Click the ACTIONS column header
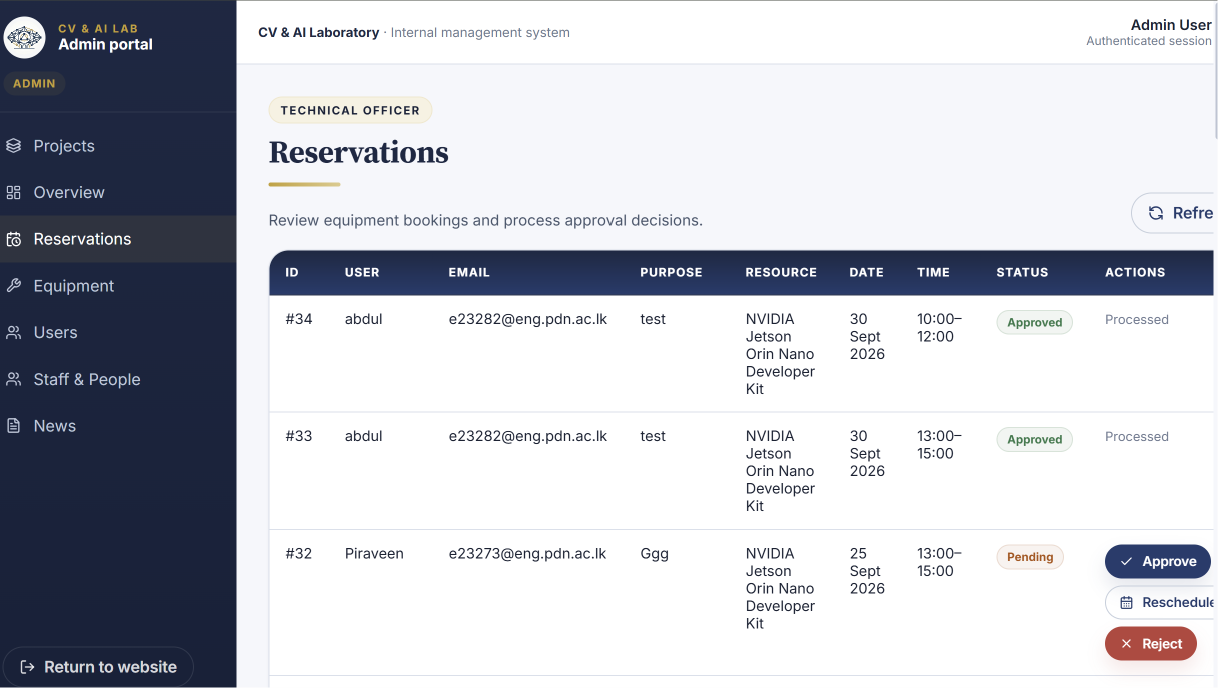This screenshot has height=688, width=1218. (1135, 272)
